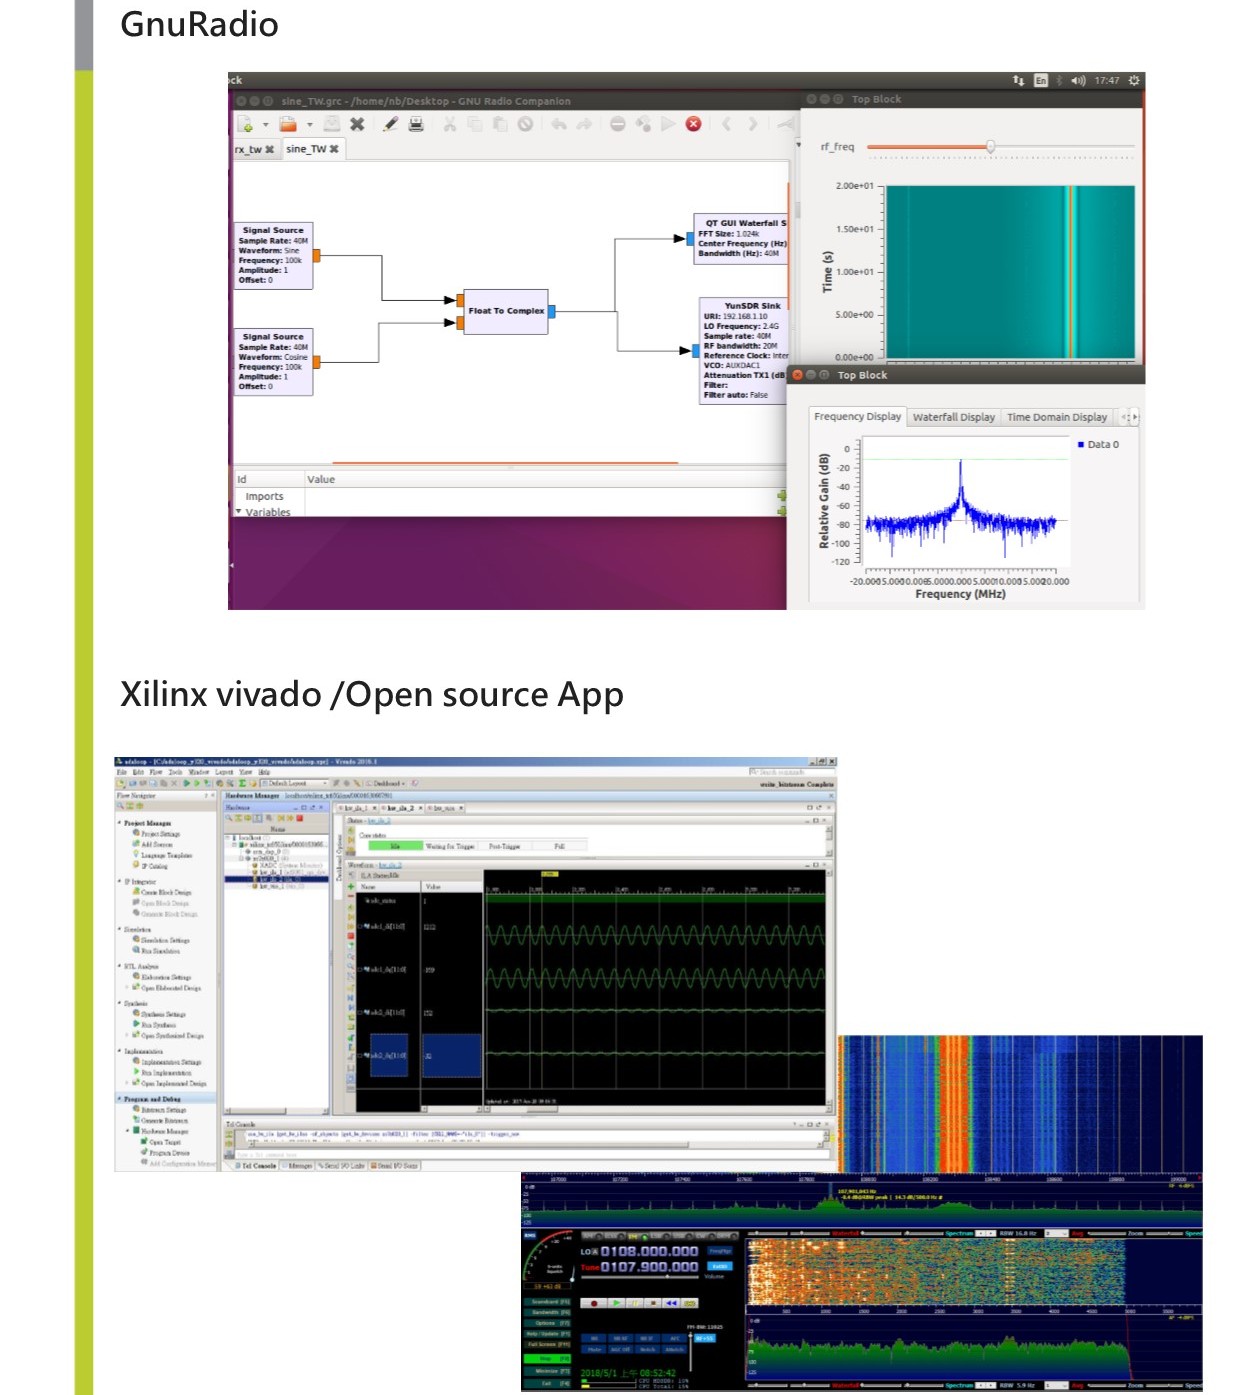Click the red record button in the SDR player
1238x1395 pixels.
594,1303
